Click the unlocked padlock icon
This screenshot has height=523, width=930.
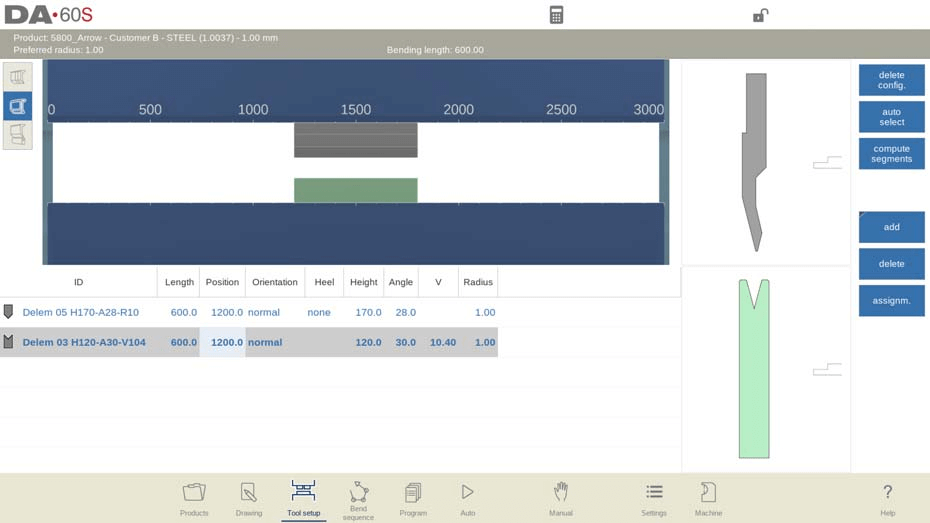pos(760,15)
